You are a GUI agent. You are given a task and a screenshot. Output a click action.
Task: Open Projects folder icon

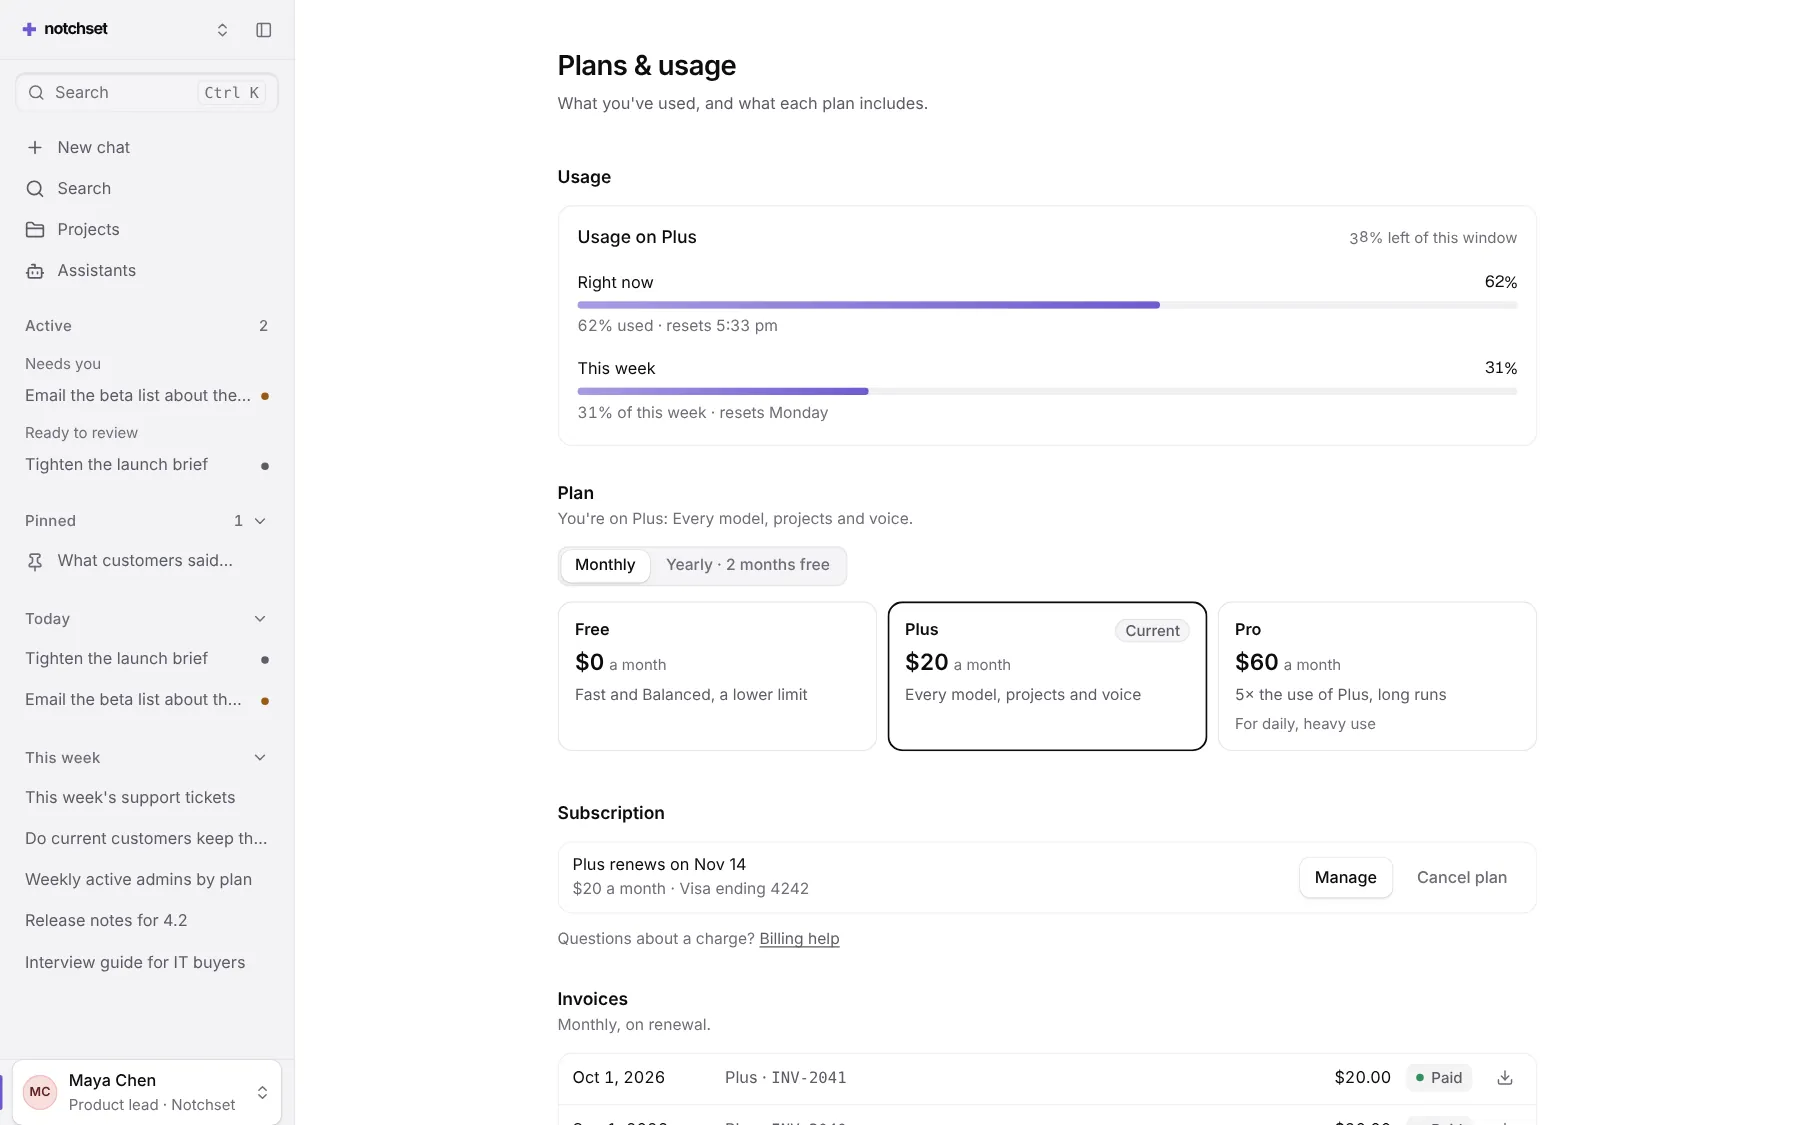pos(35,230)
